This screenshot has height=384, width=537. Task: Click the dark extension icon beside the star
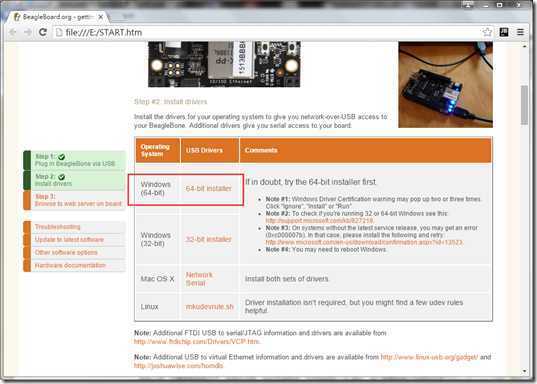[504, 32]
